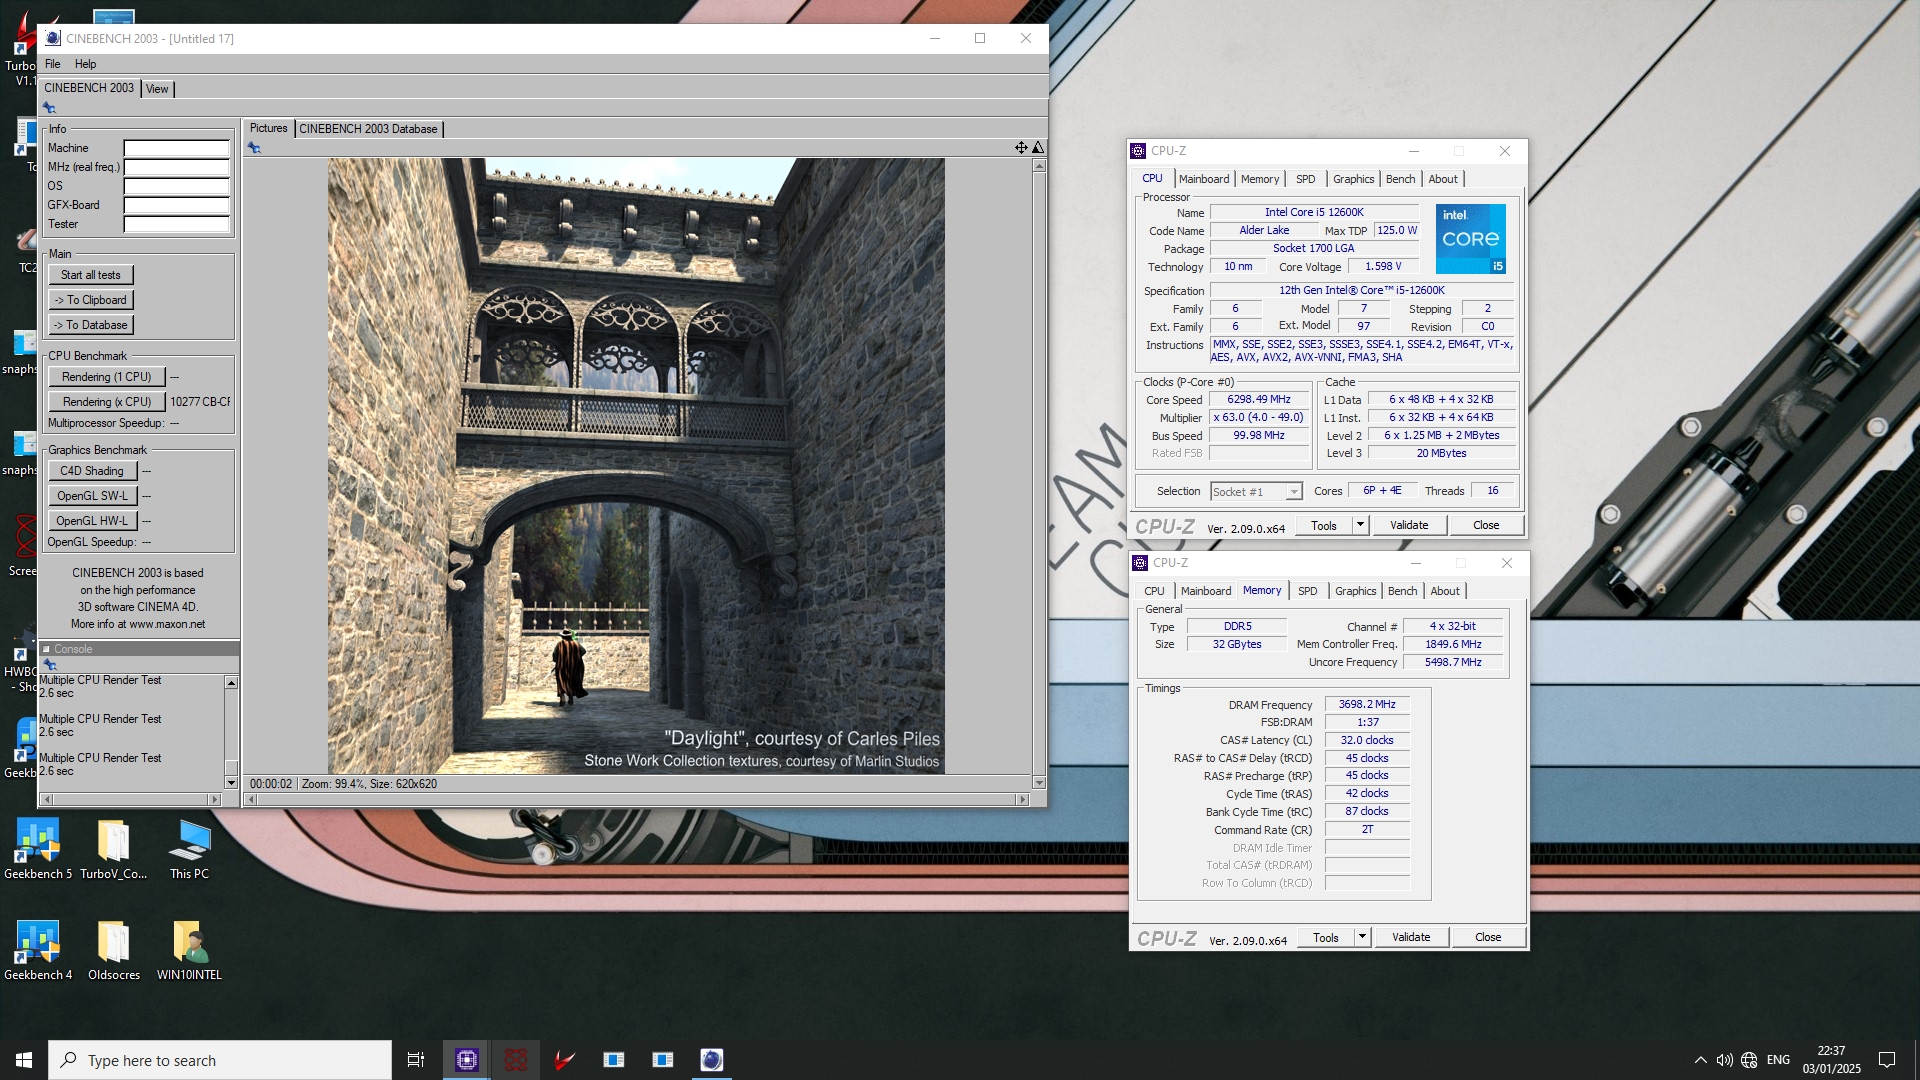
Task: Click the network globe icon in tray
Action: coord(1749,1060)
